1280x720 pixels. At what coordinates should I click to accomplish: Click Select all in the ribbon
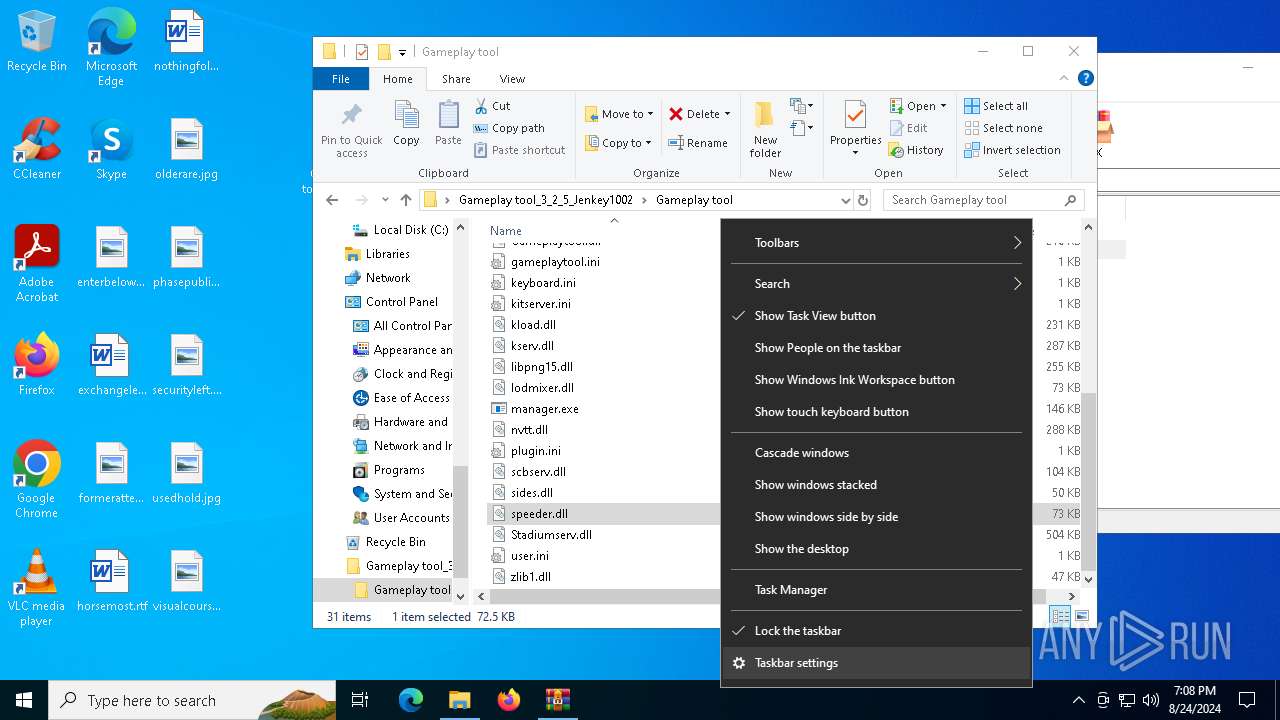pyautogui.click(x=996, y=106)
